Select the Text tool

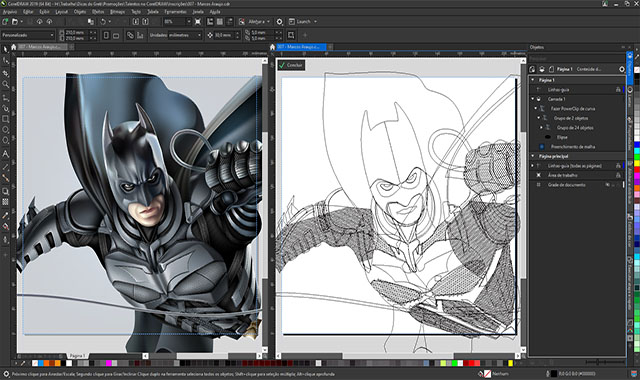click(5, 154)
